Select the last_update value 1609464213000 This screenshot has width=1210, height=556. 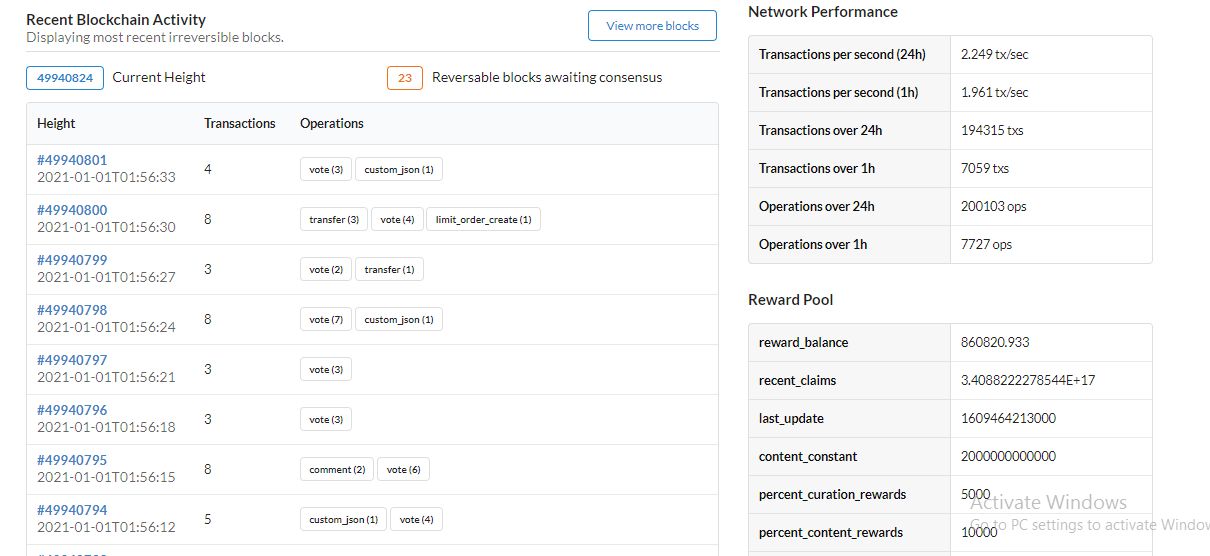tap(1008, 418)
